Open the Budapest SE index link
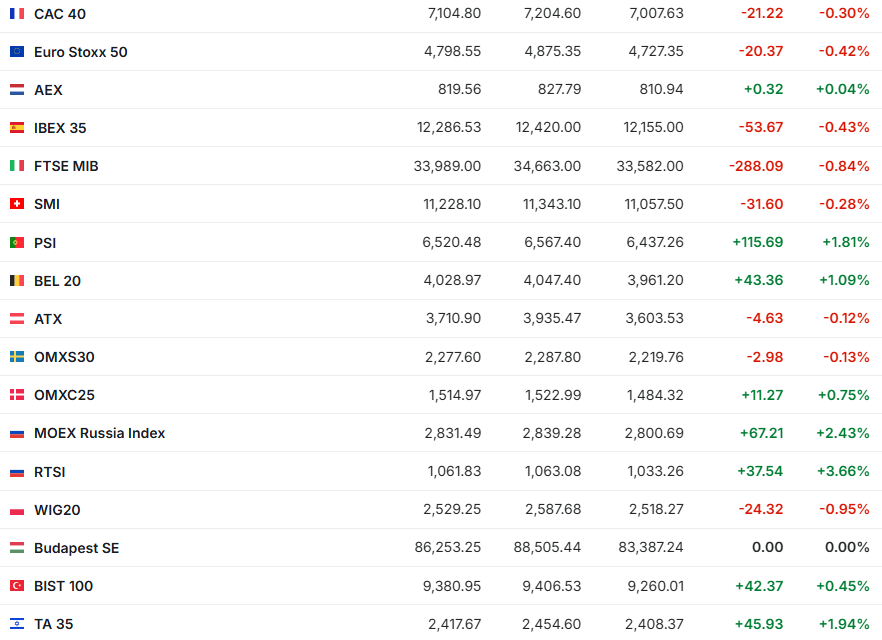The width and height of the screenshot is (882, 640). click(76, 548)
